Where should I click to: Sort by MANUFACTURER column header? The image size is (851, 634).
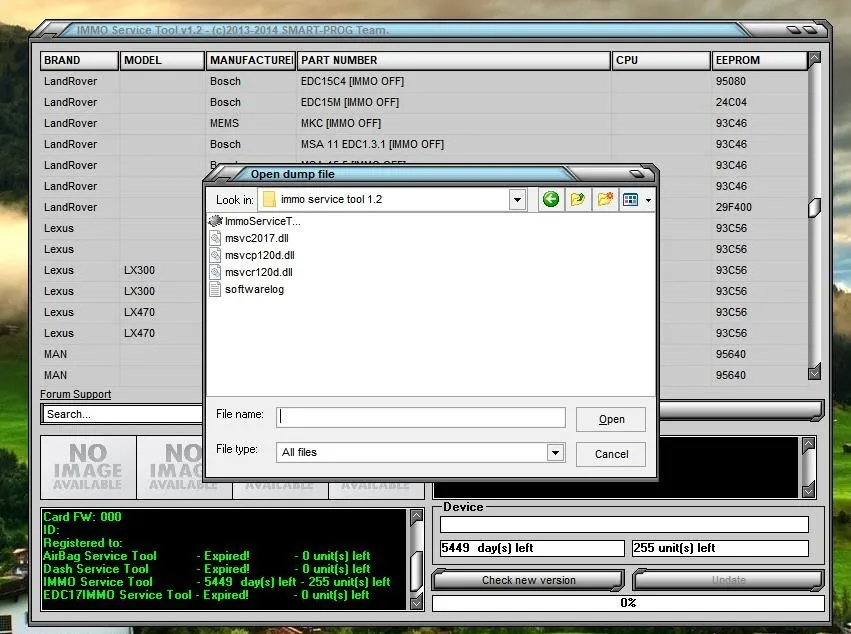point(251,60)
